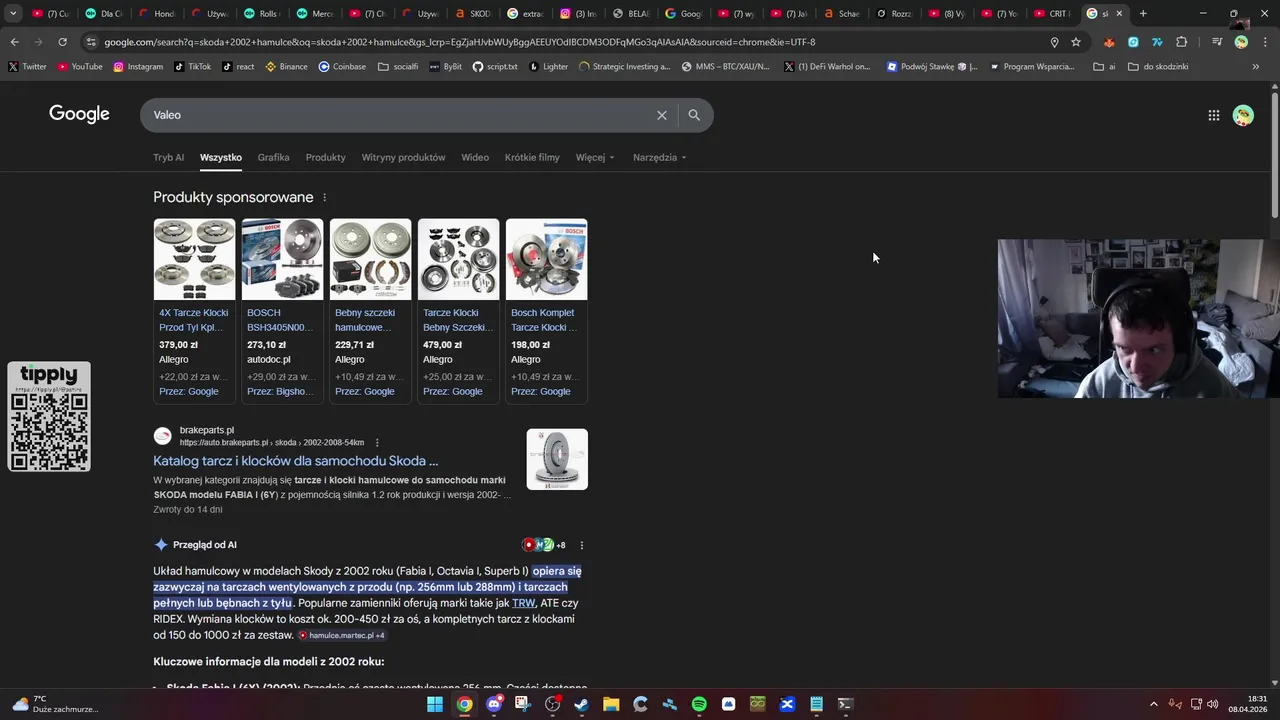This screenshot has height=720, width=1280.
Task: Open 'Katalog tarcz i klocków dla samochodu Skoda' result
Action: [x=295, y=461]
